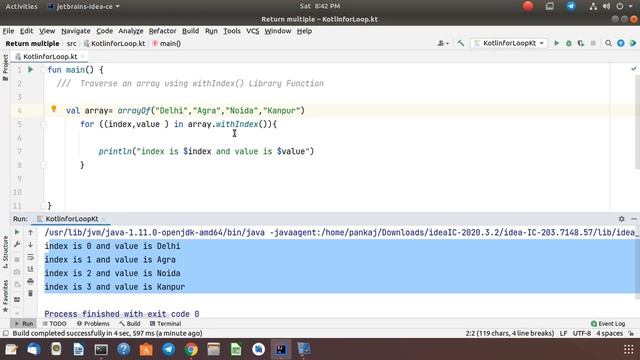Open the Problems tool window

pos(93,323)
